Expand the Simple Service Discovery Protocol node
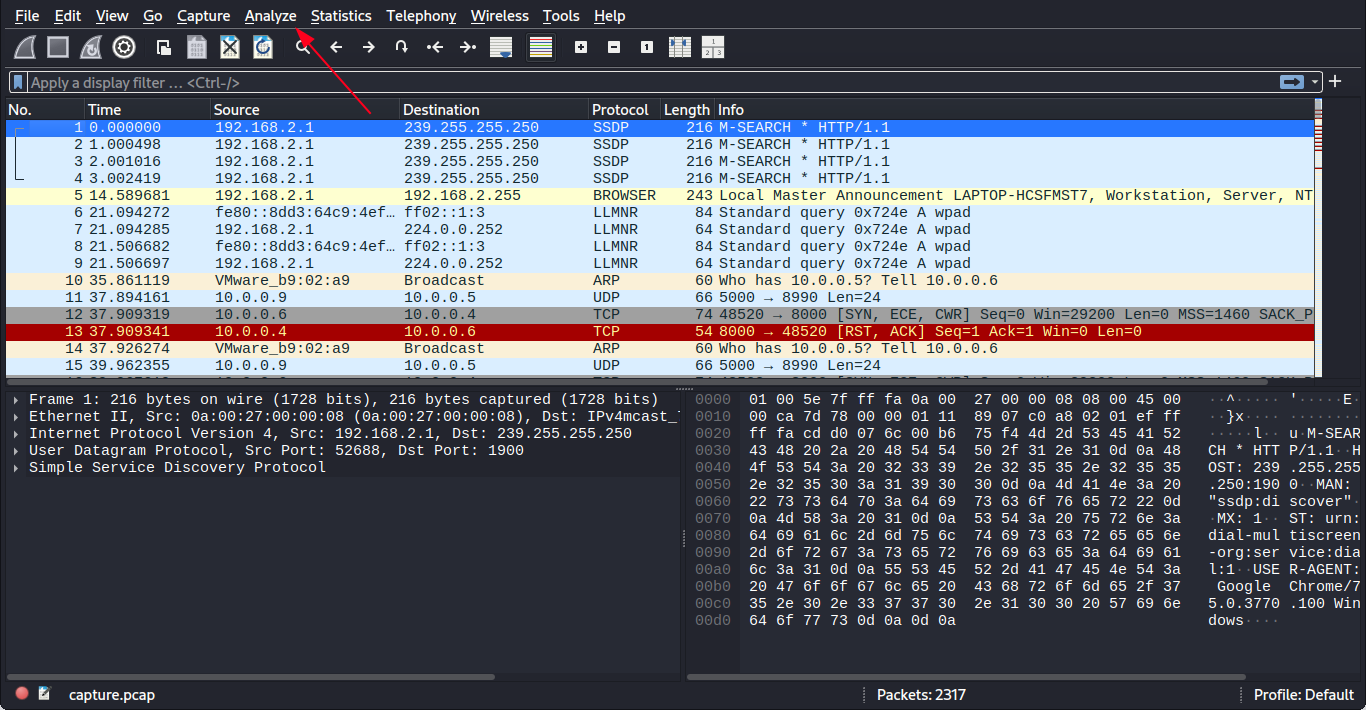The width and height of the screenshot is (1366, 710). pos(17,468)
